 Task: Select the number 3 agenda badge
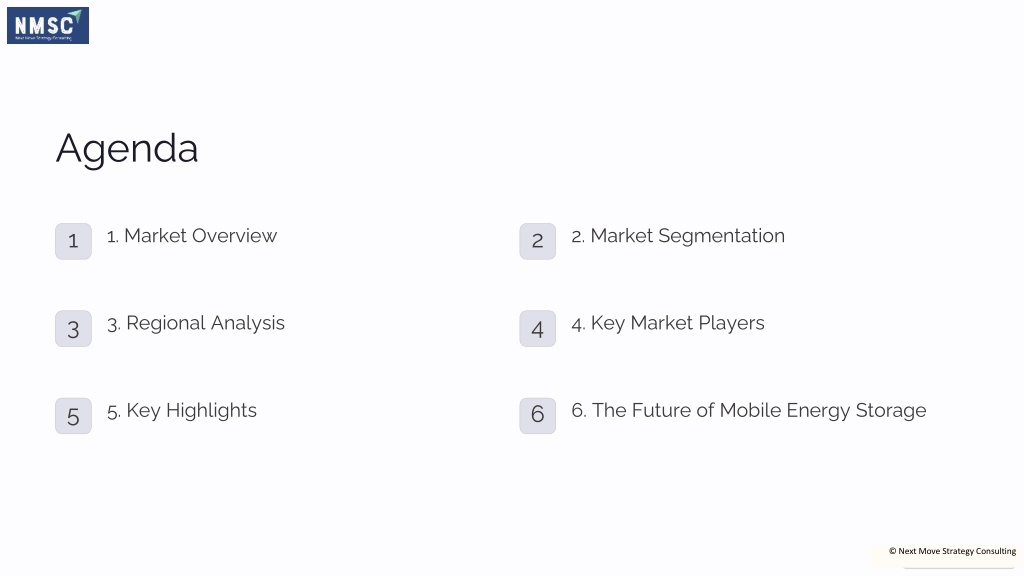point(73,328)
